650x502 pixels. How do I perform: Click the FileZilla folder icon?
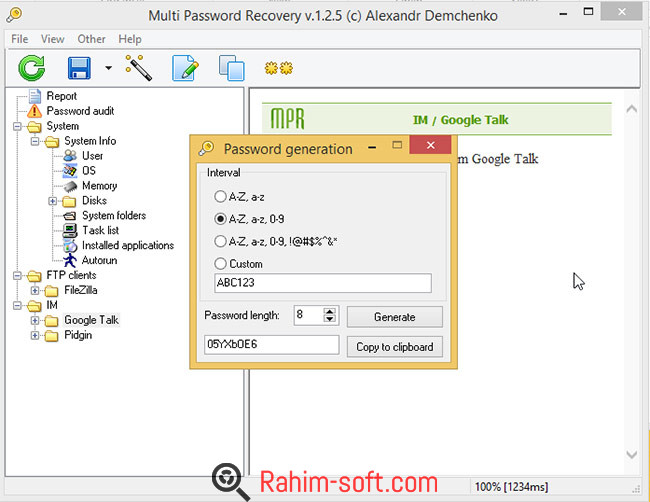[x=51, y=291]
